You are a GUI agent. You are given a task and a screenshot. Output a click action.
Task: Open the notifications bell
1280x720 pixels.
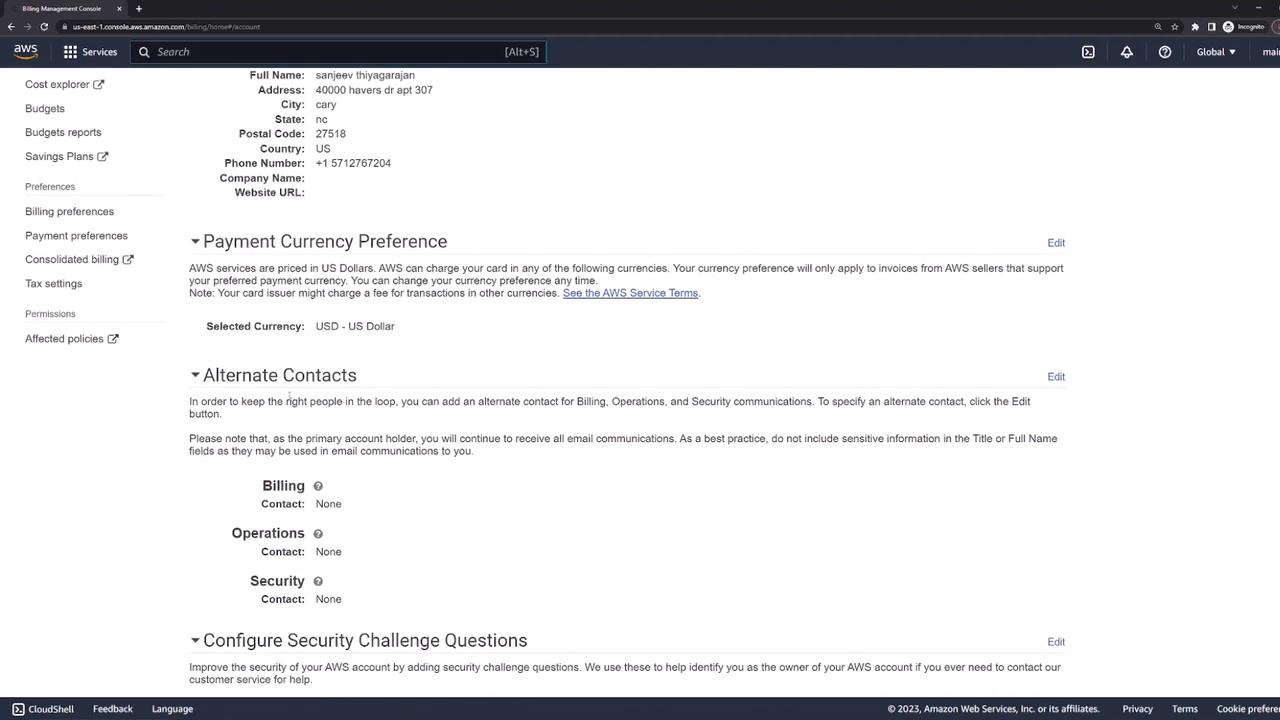[x=1126, y=52]
